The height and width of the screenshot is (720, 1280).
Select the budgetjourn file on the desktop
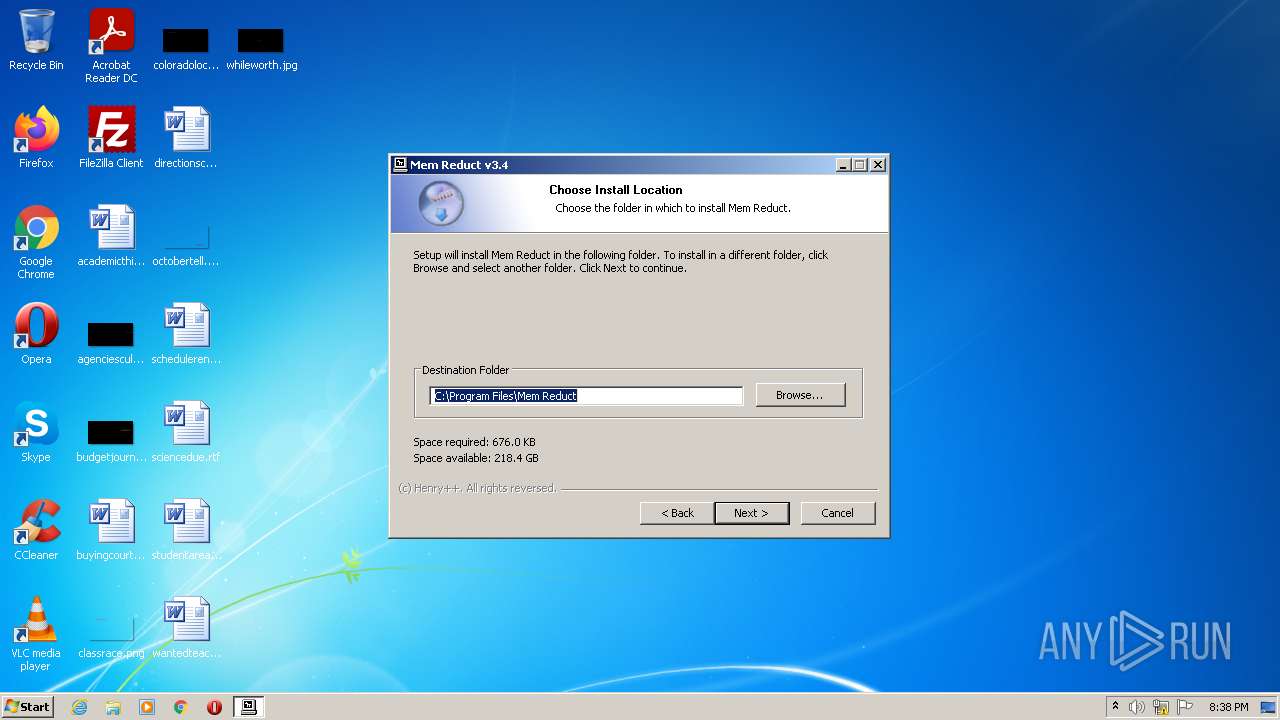pyautogui.click(x=111, y=442)
